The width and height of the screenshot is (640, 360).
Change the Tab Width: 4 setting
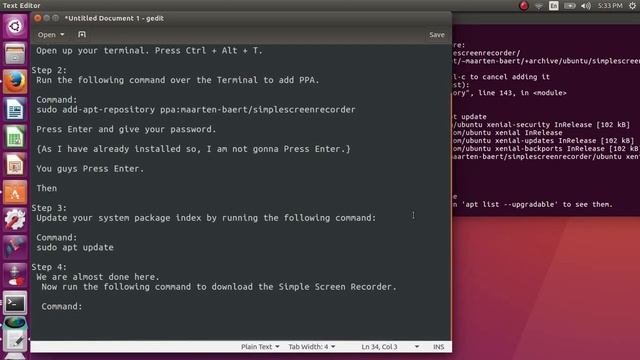point(312,347)
